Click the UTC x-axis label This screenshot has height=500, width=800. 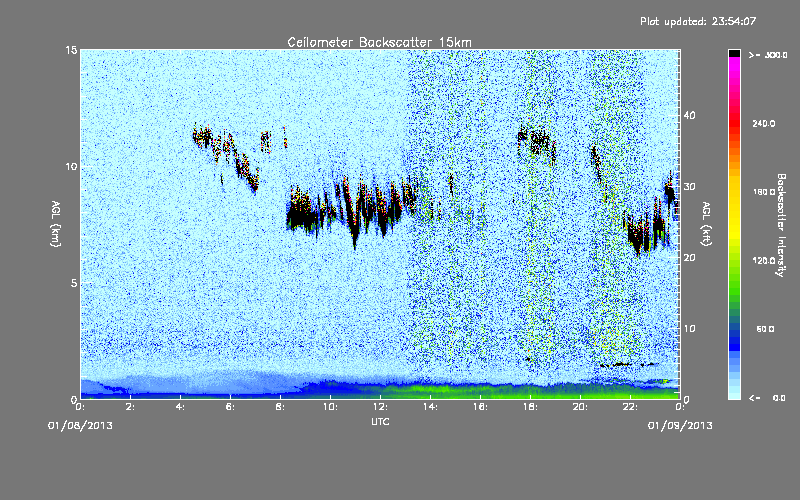click(380, 421)
